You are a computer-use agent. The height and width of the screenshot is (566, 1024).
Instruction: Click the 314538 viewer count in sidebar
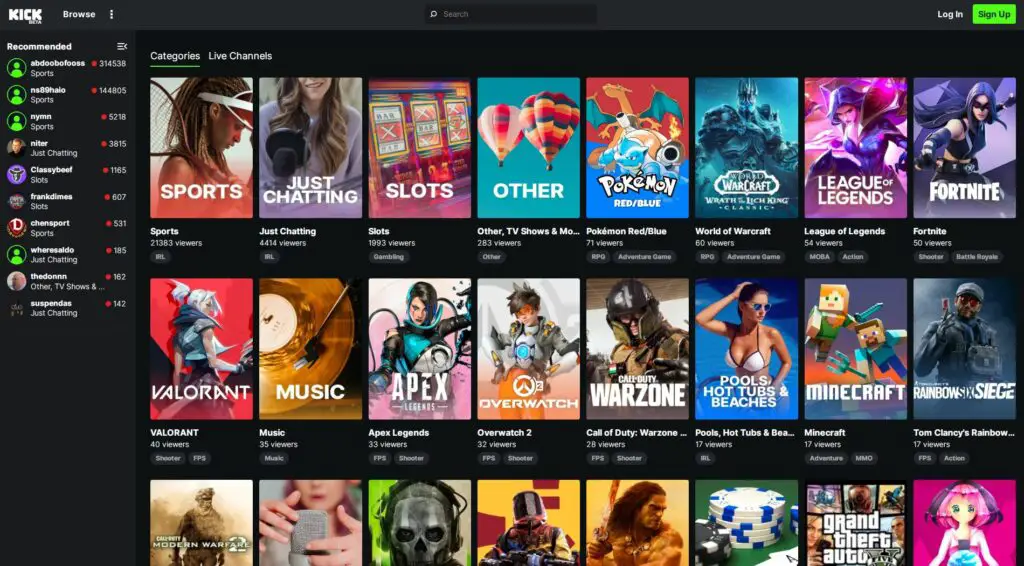pos(112,64)
